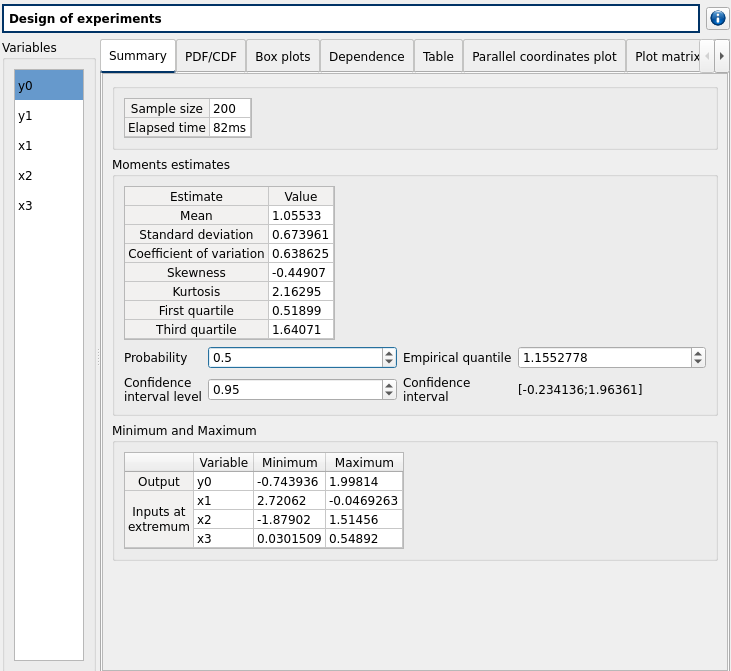Show the Table tab
Image resolution: width=731 pixels, height=671 pixels.
pos(438,57)
